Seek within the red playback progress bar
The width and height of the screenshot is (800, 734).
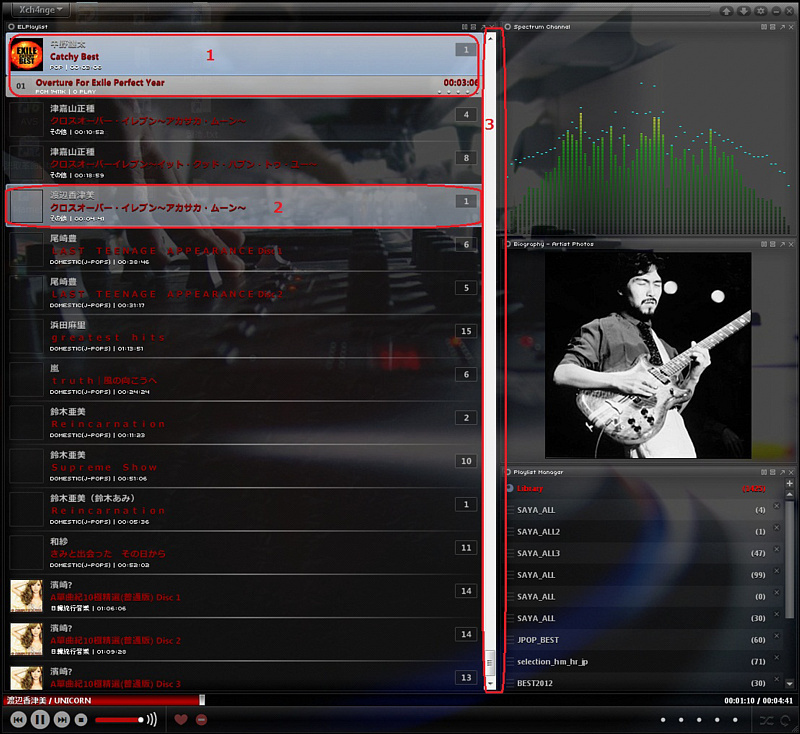104,700
